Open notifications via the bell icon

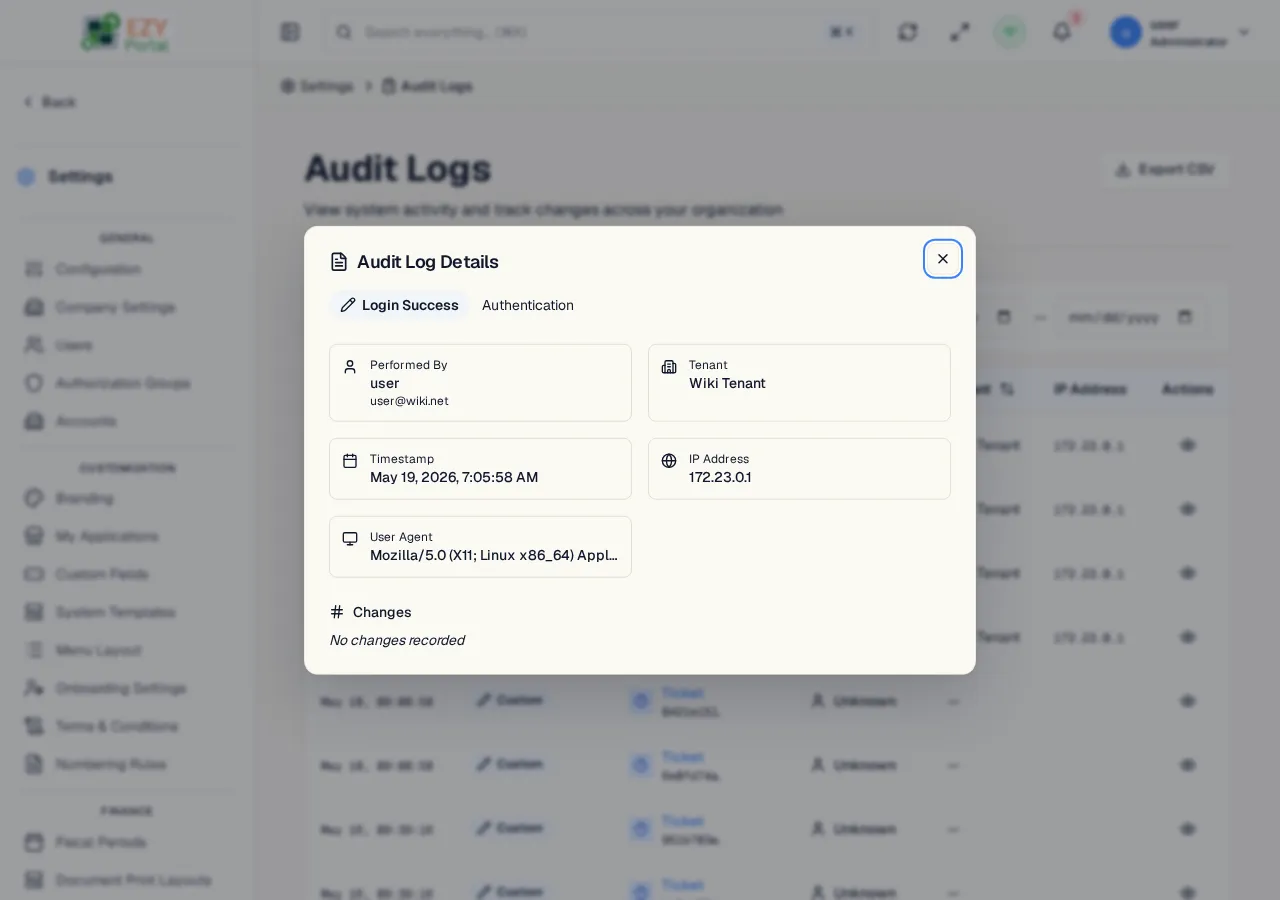point(1062,32)
